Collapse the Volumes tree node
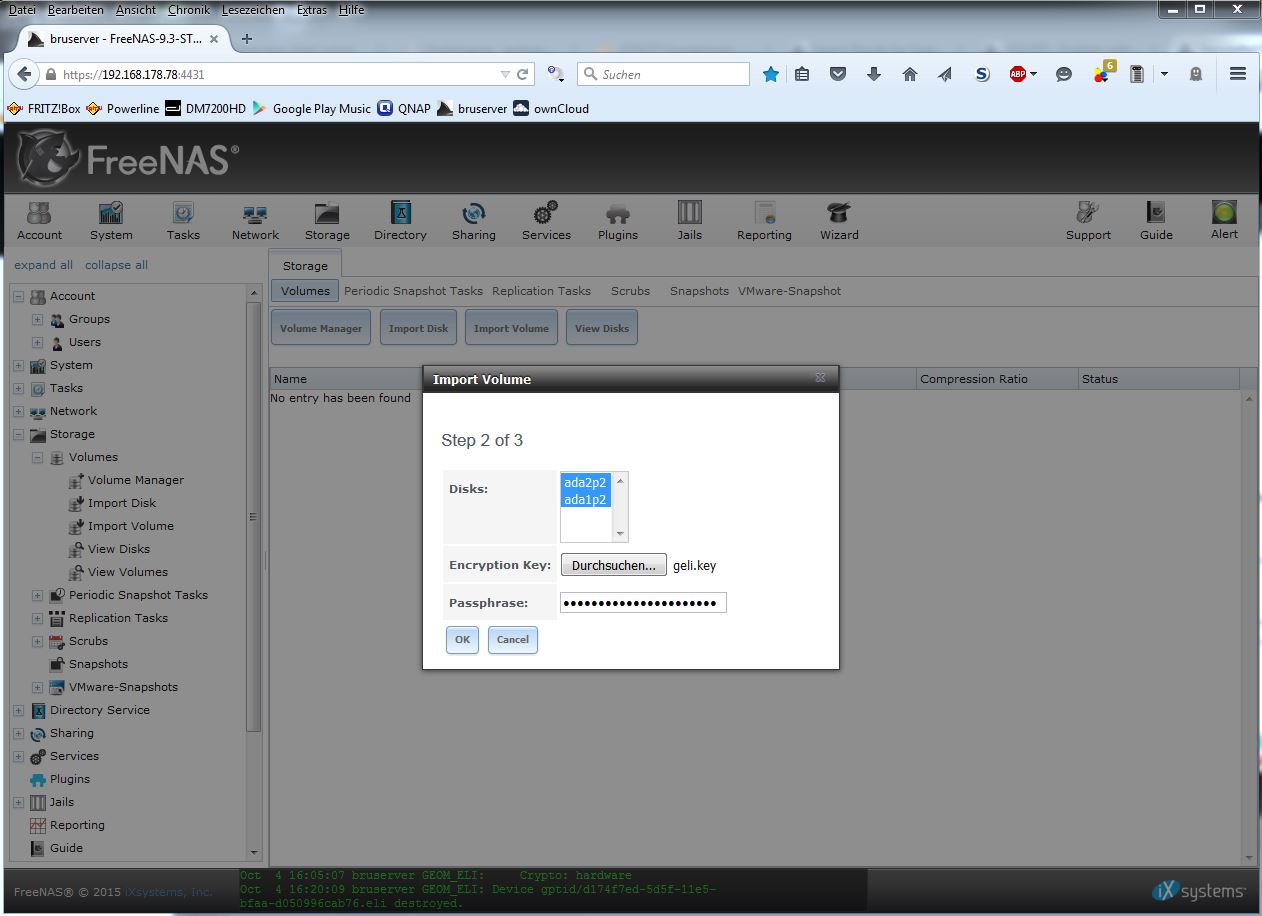This screenshot has width=1262, height=916. 37,457
